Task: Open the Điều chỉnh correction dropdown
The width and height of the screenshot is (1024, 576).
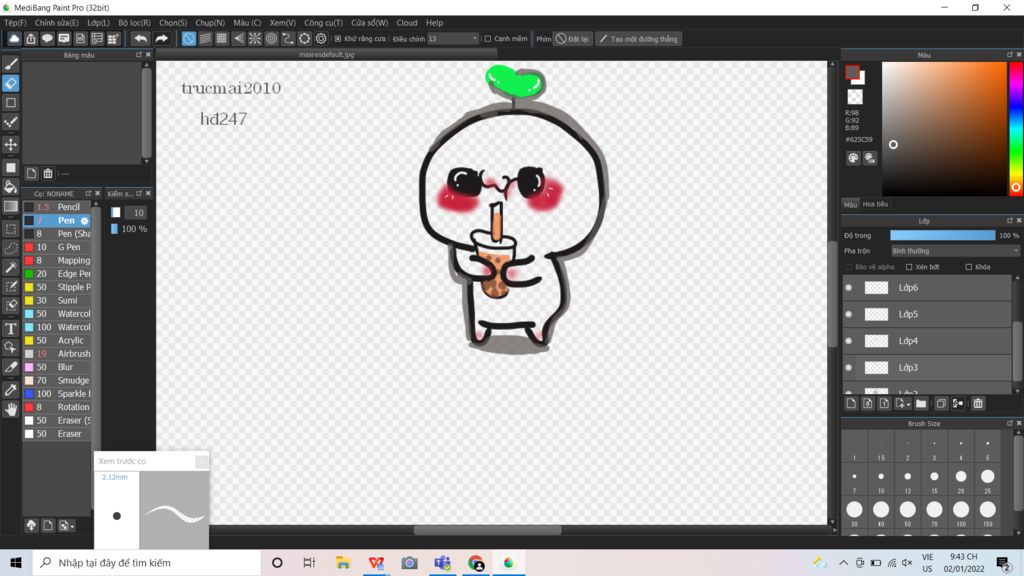Action: (453, 39)
